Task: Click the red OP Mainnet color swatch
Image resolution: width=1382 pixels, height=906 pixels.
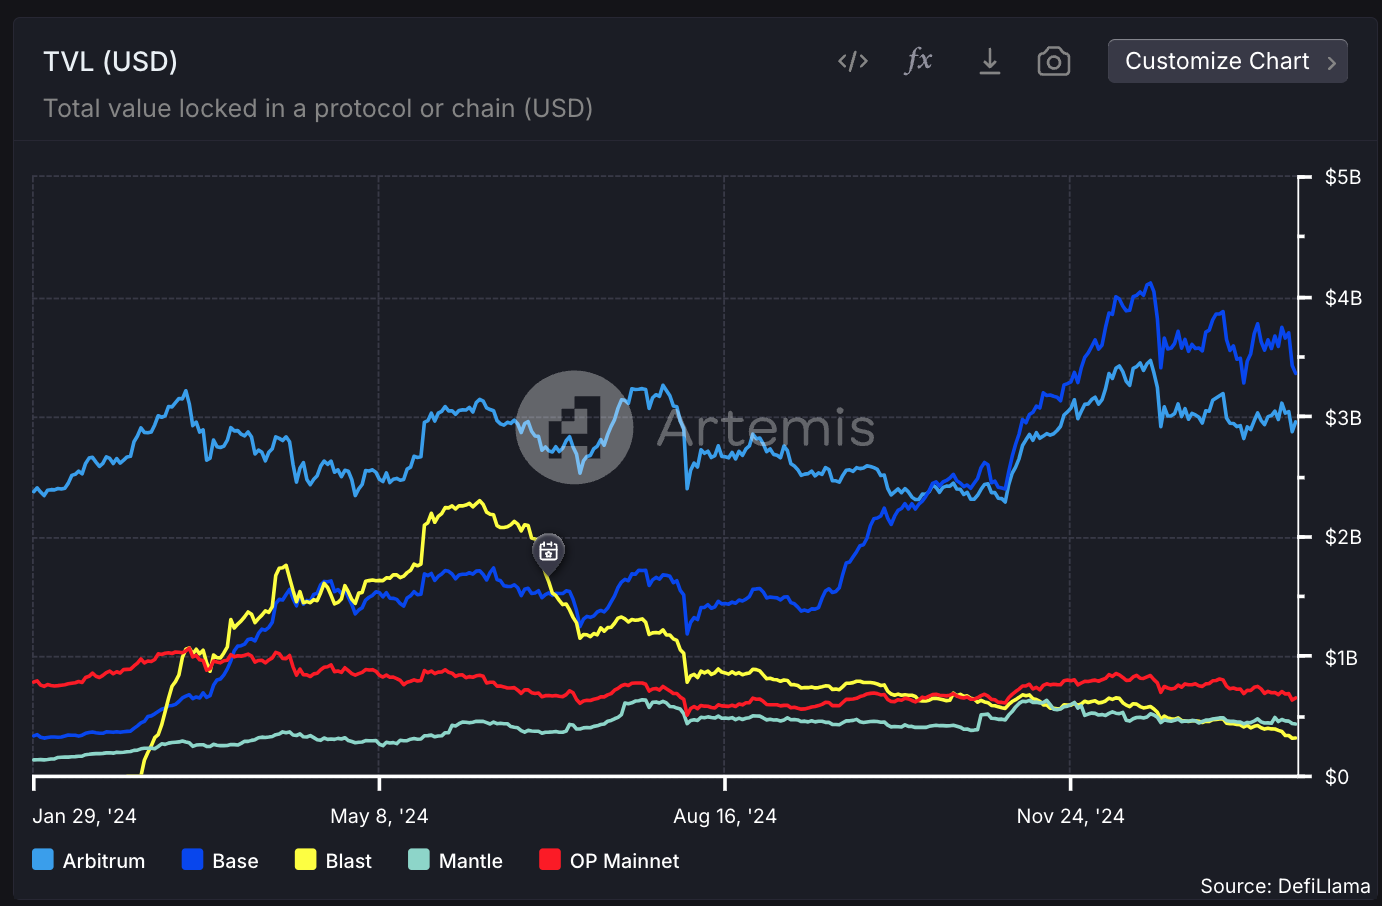Action: pos(549,859)
